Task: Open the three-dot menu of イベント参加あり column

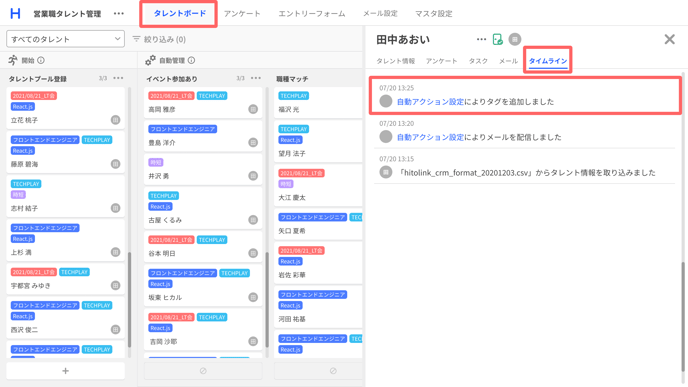Action: (x=256, y=78)
